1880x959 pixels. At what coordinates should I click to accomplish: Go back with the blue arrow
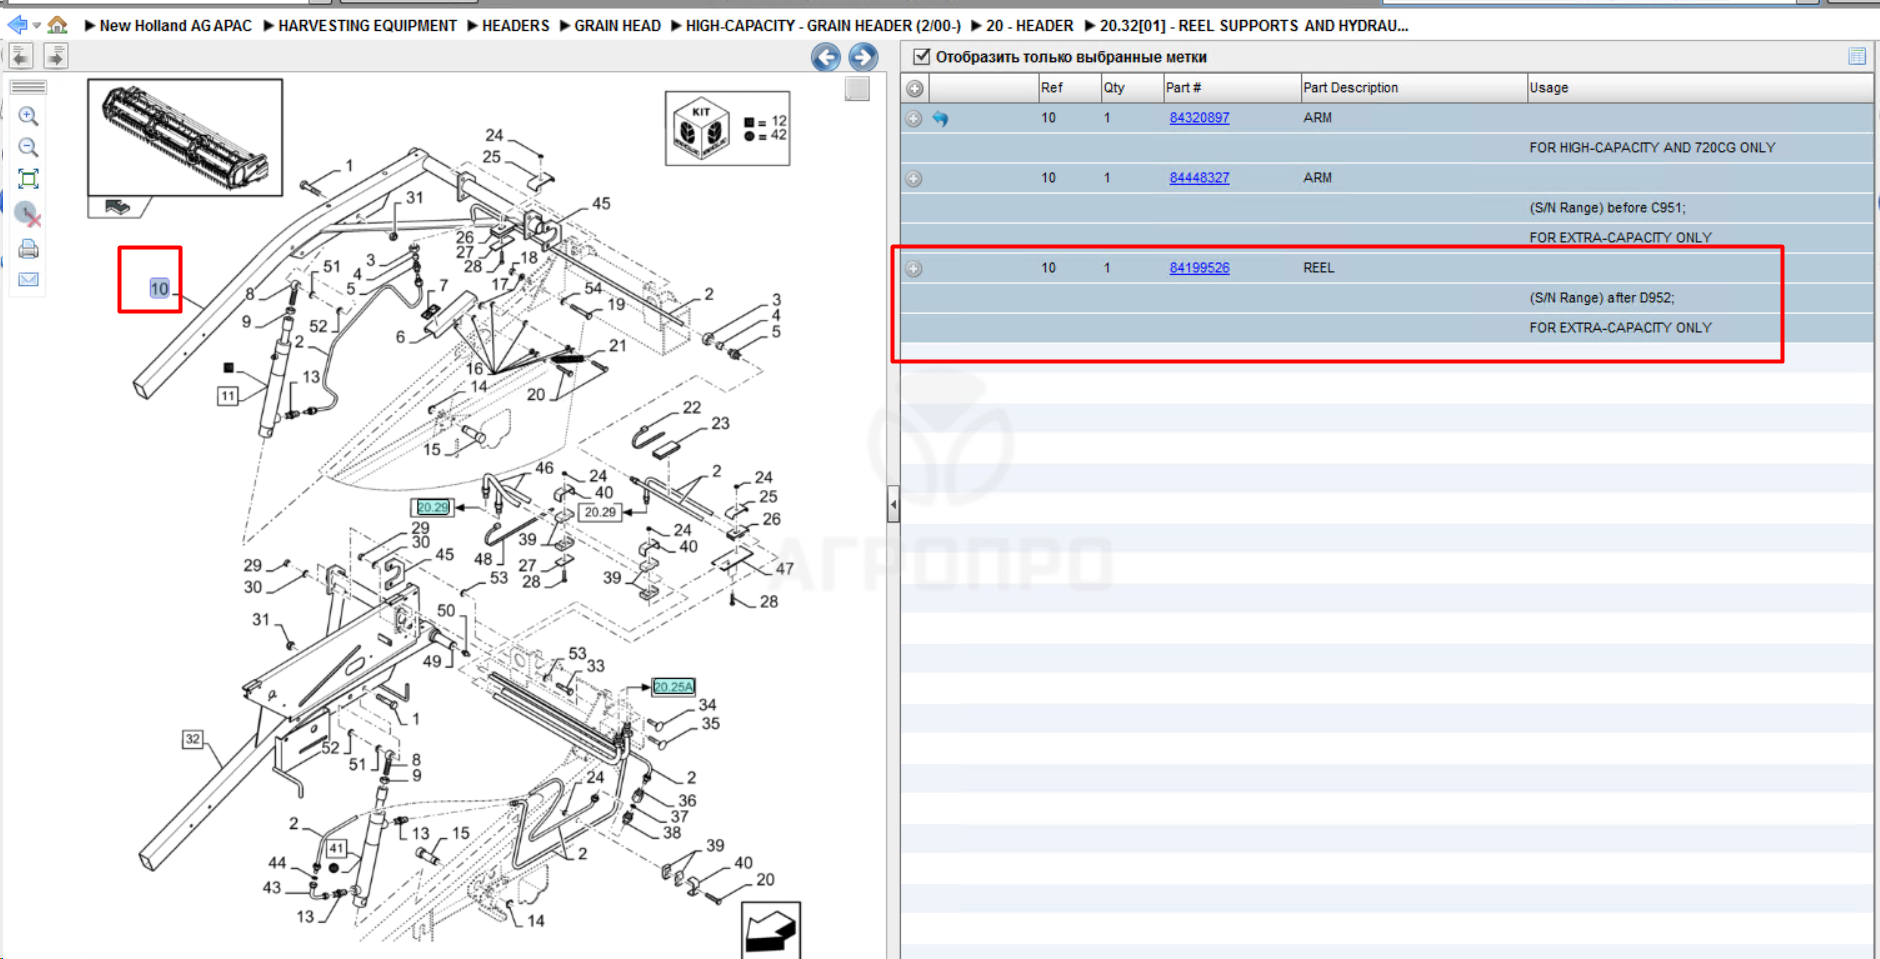tap(17, 25)
